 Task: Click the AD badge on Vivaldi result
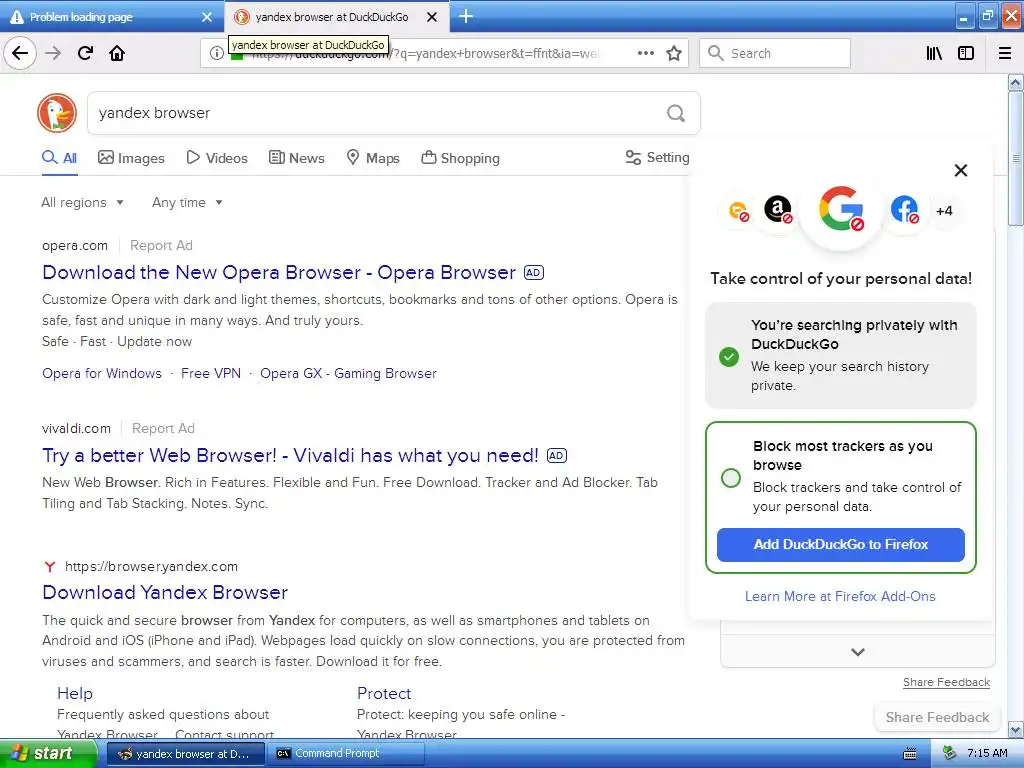556,456
